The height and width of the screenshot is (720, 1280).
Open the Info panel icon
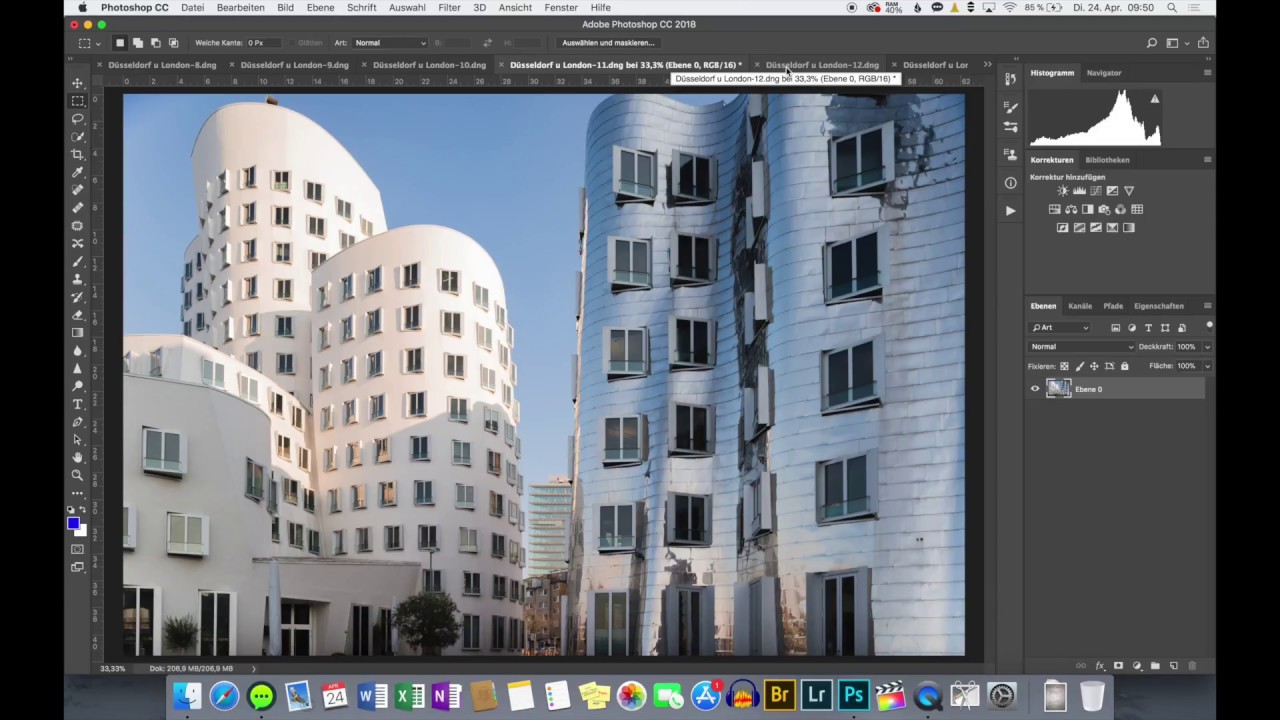pos(1010,183)
